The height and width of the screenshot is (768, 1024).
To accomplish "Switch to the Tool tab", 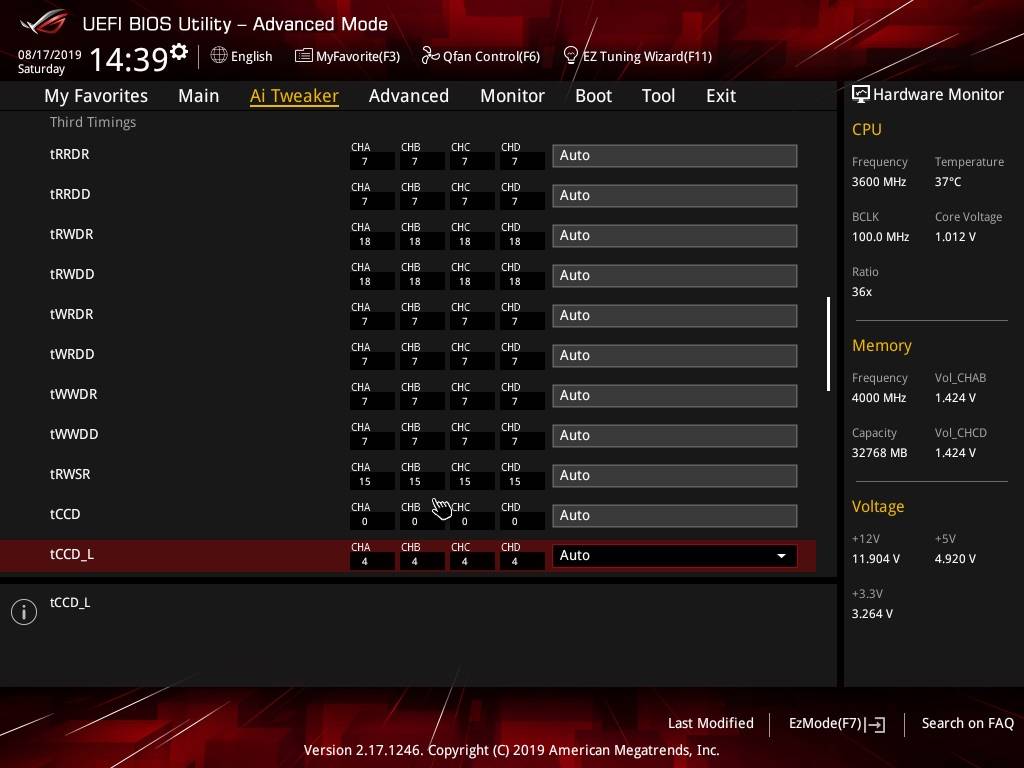I will (x=658, y=96).
